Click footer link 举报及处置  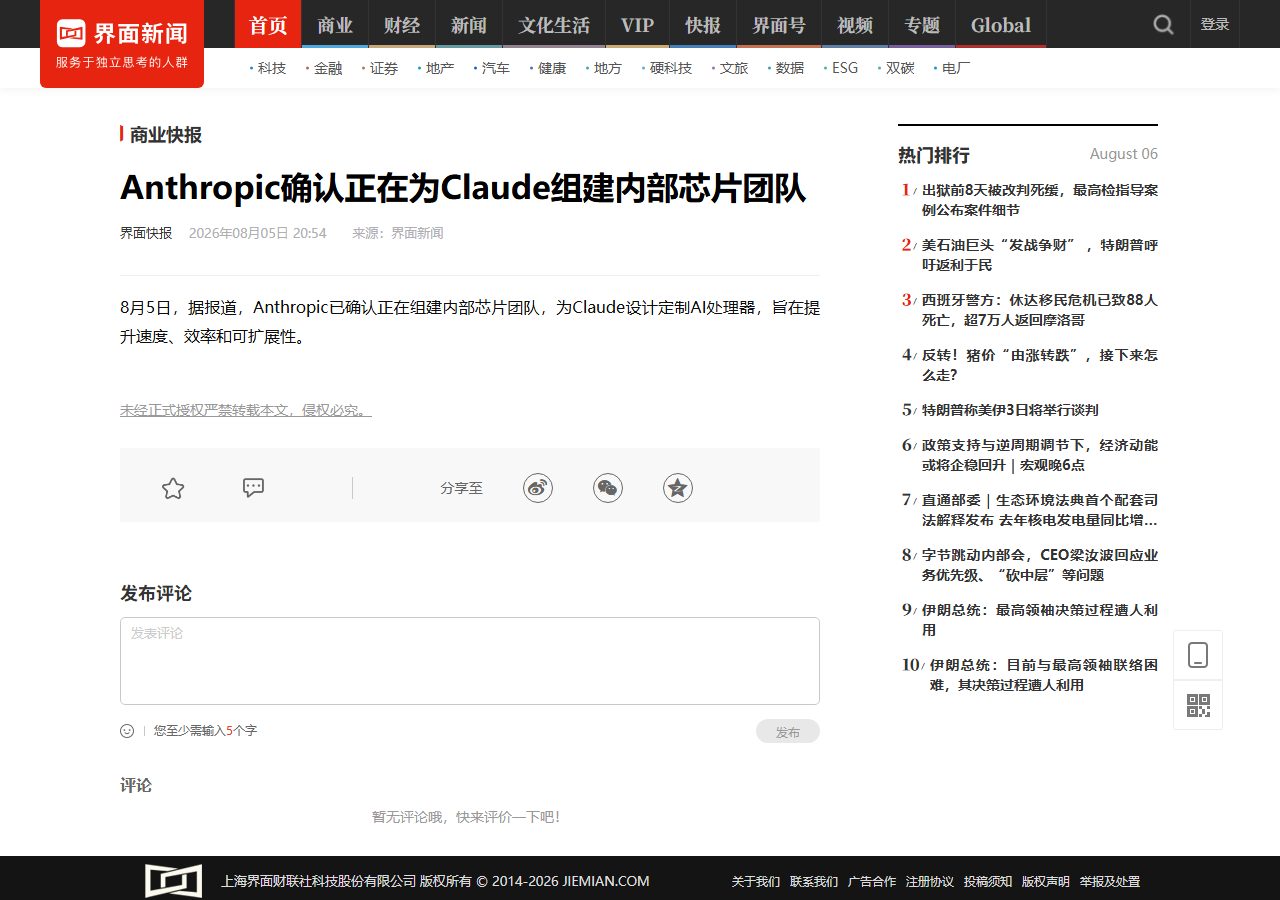1110,882
